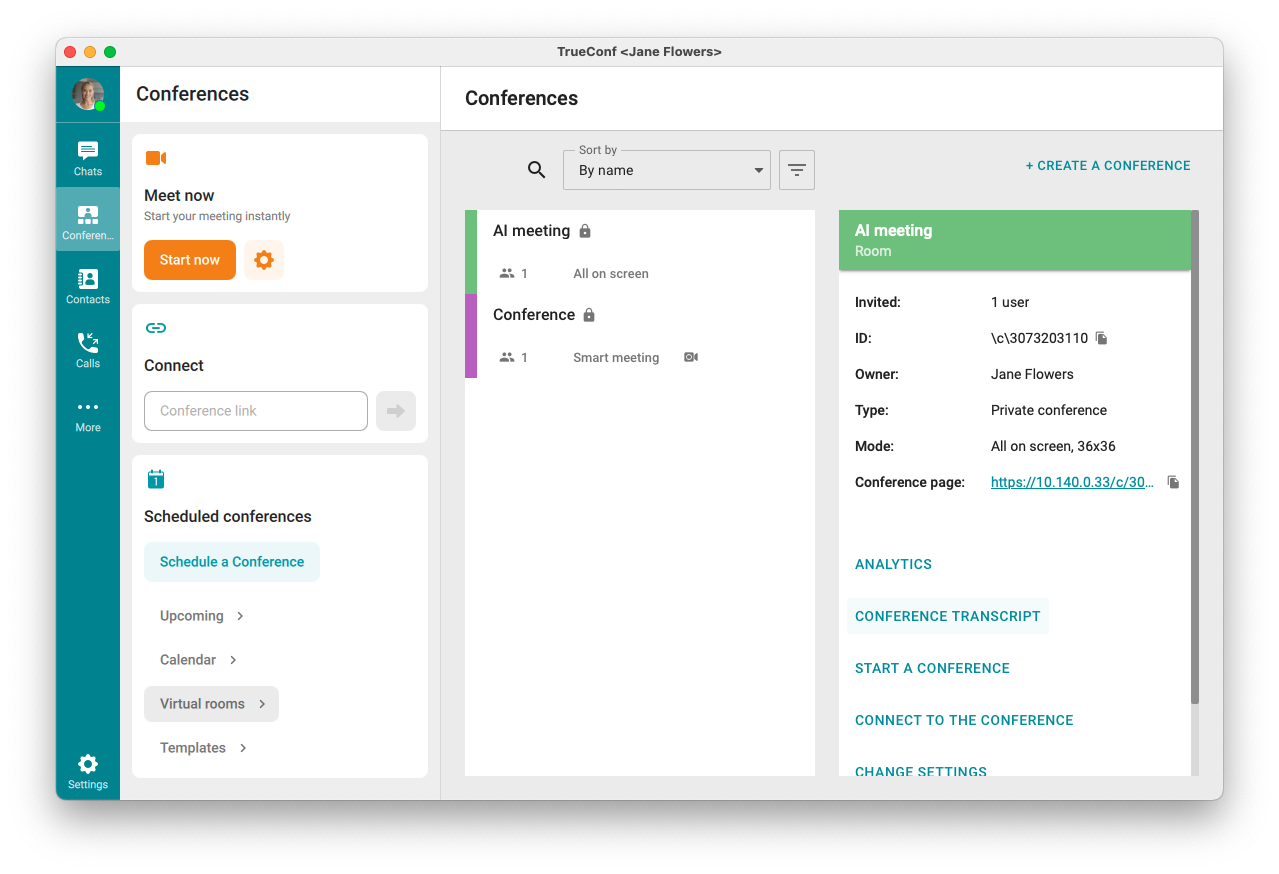Open the Chats section in sidebar
This screenshot has height=874, width=1279.
(88, 158)
